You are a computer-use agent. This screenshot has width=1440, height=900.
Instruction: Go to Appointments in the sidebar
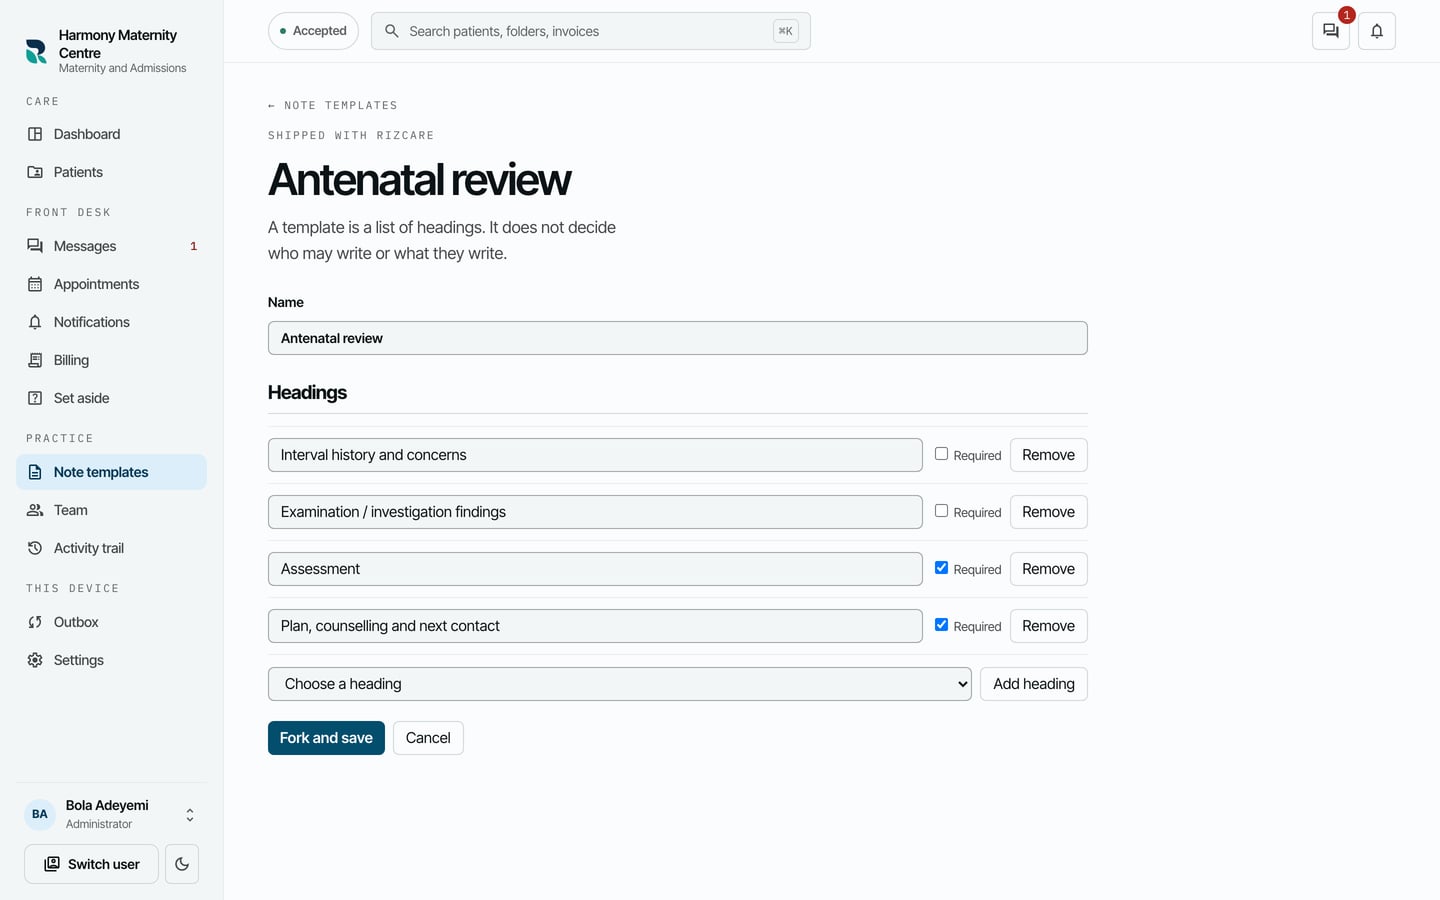[111, 284]
